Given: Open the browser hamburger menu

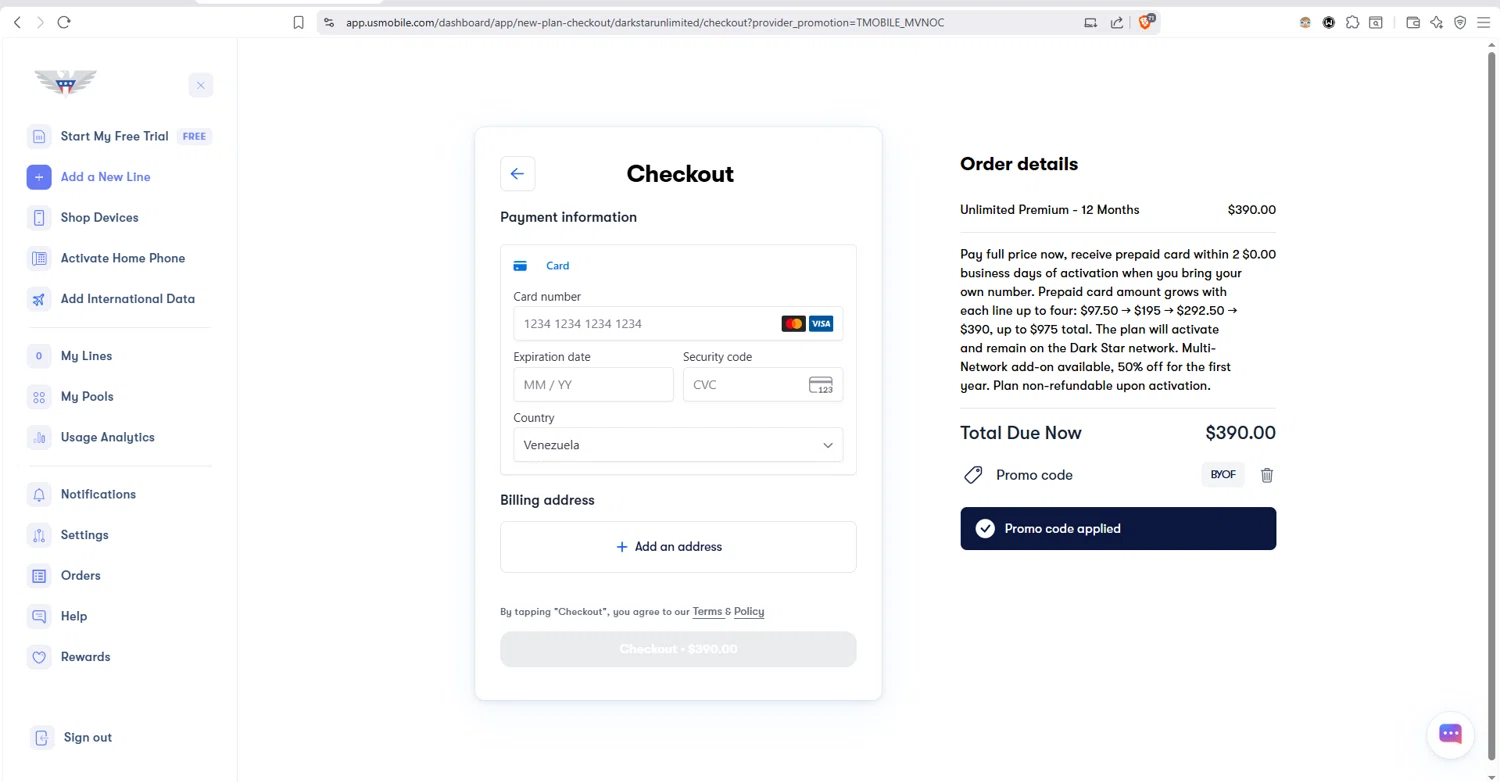Looking at the screenshot, I should [x=1483, y=22].
